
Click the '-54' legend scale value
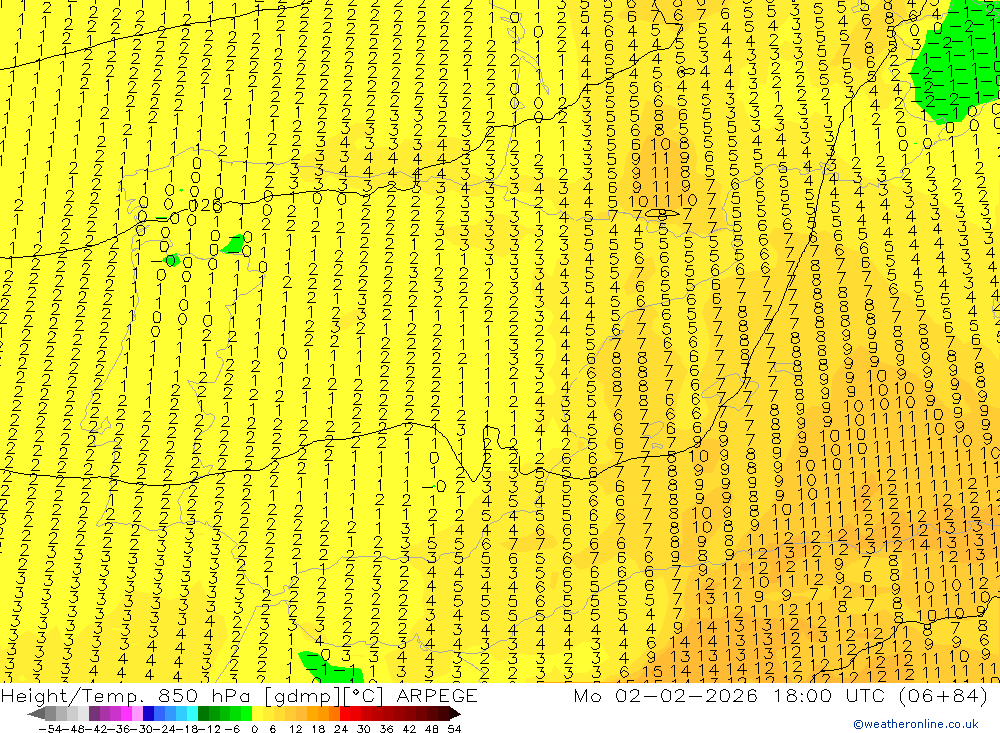(50, 729)
